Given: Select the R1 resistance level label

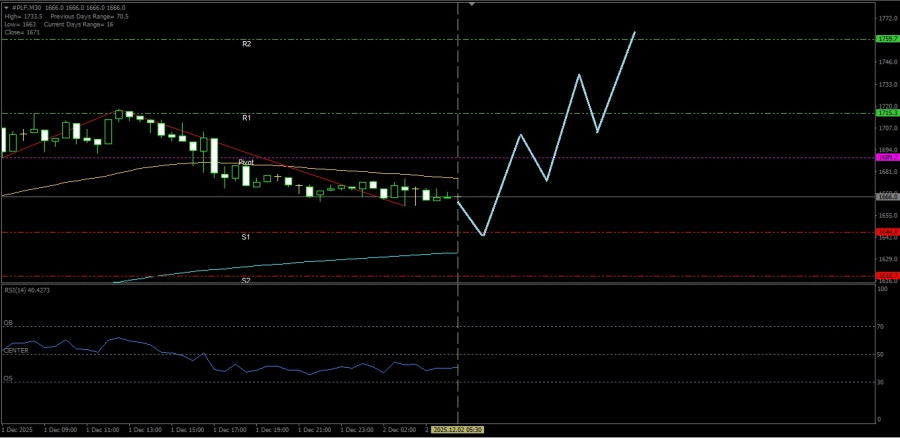Looking at the screenshot, I should click(246, 117).
